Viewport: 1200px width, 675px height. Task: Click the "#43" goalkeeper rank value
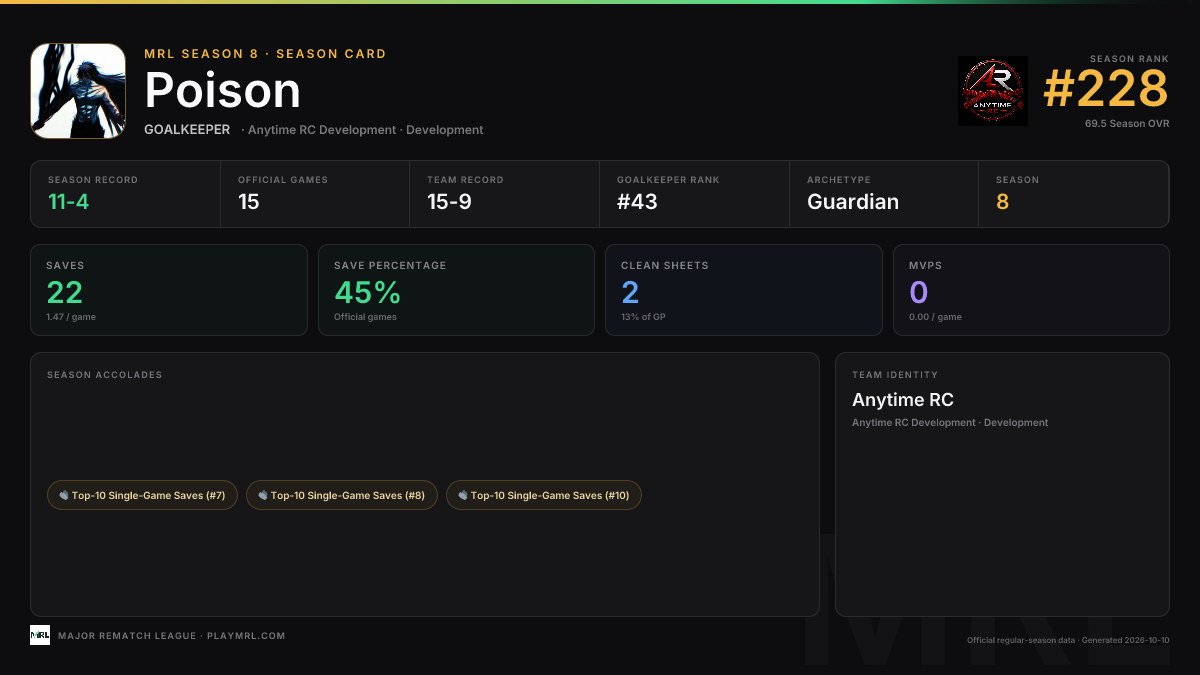coord(637,202)
